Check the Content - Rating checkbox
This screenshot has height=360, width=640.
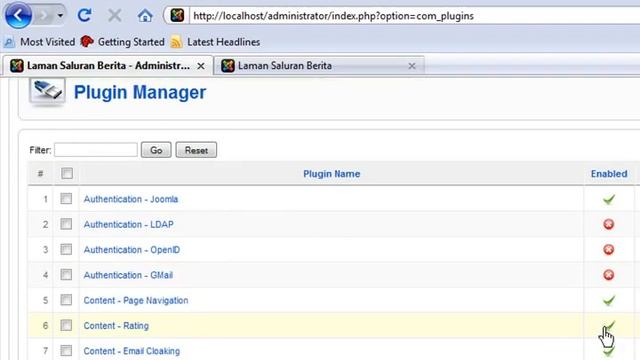(x=66, y=325)
